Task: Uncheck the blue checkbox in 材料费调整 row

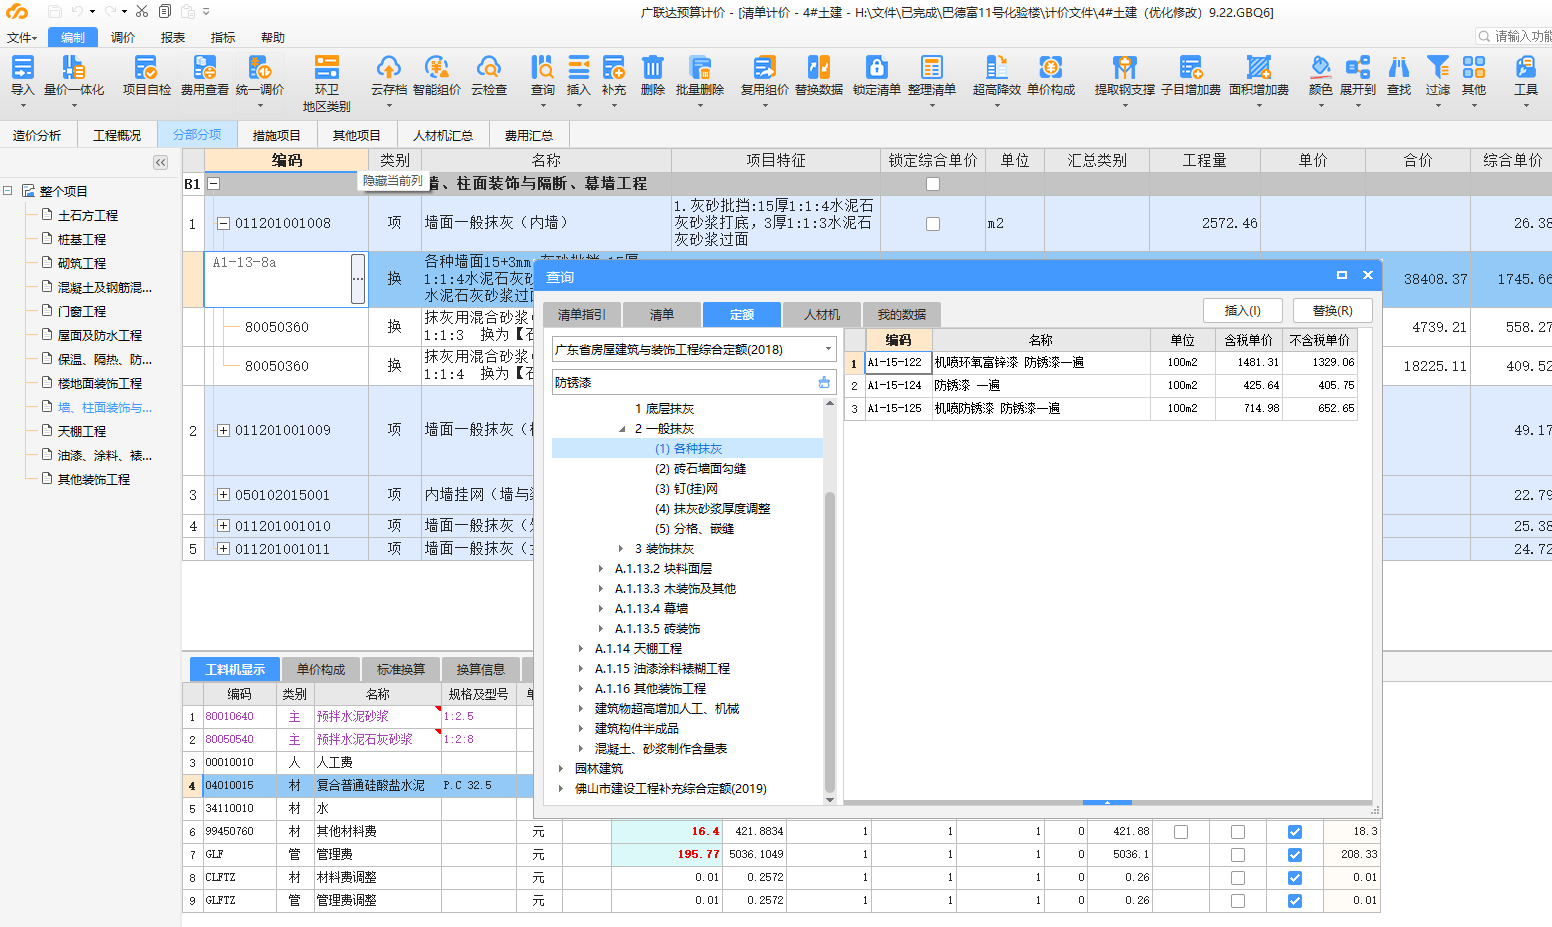Action: [1295, 878]
